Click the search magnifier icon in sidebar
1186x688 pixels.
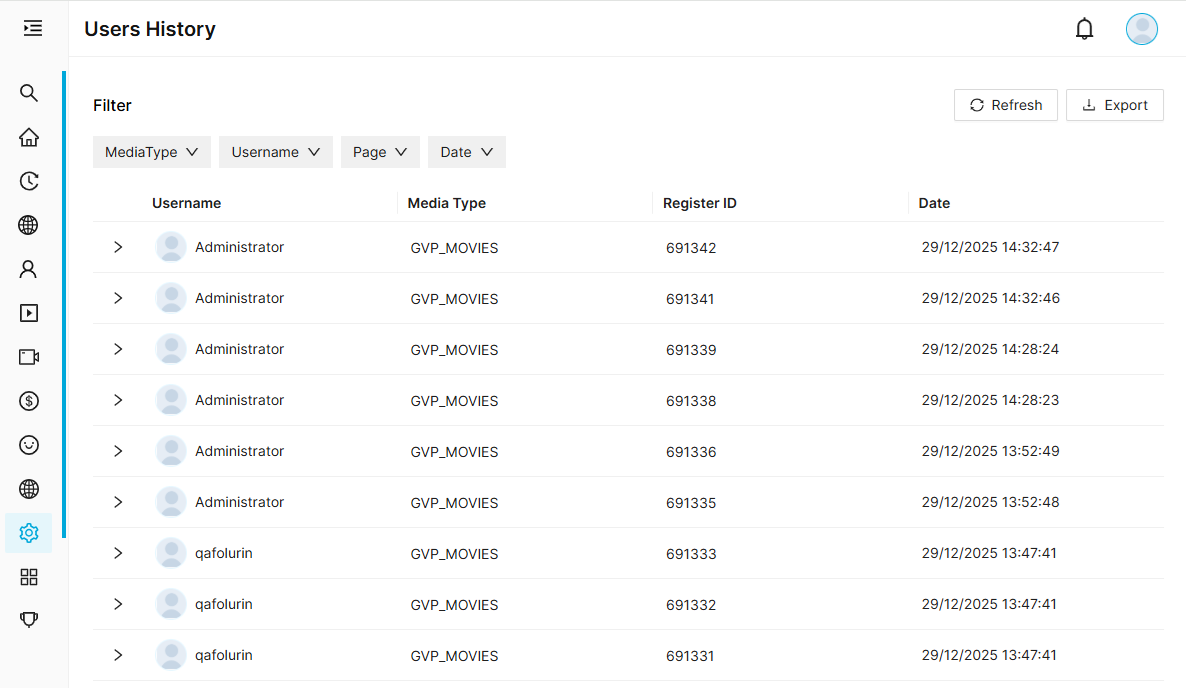[x=29, y=93]
